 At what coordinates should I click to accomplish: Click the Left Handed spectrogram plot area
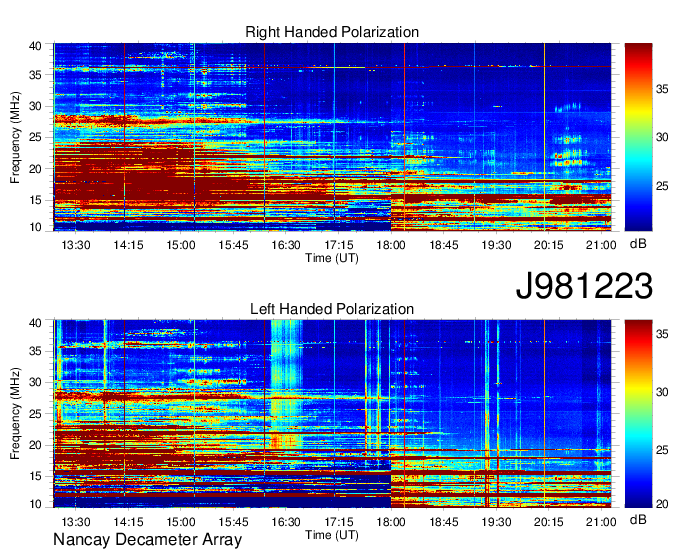click(332, 414)
